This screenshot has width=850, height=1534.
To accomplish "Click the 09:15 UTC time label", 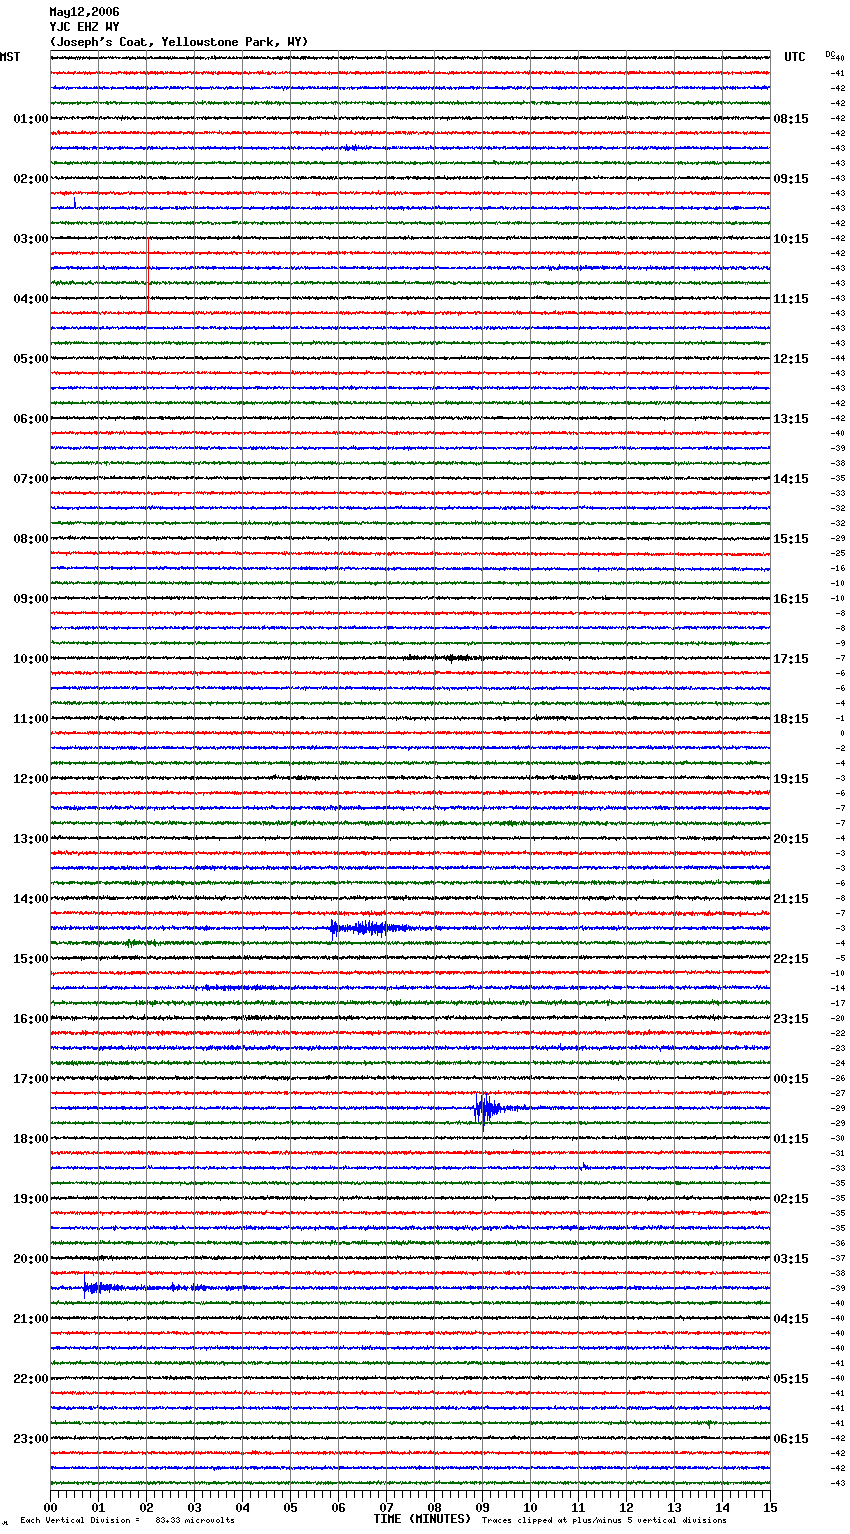I will click(791, 179).
